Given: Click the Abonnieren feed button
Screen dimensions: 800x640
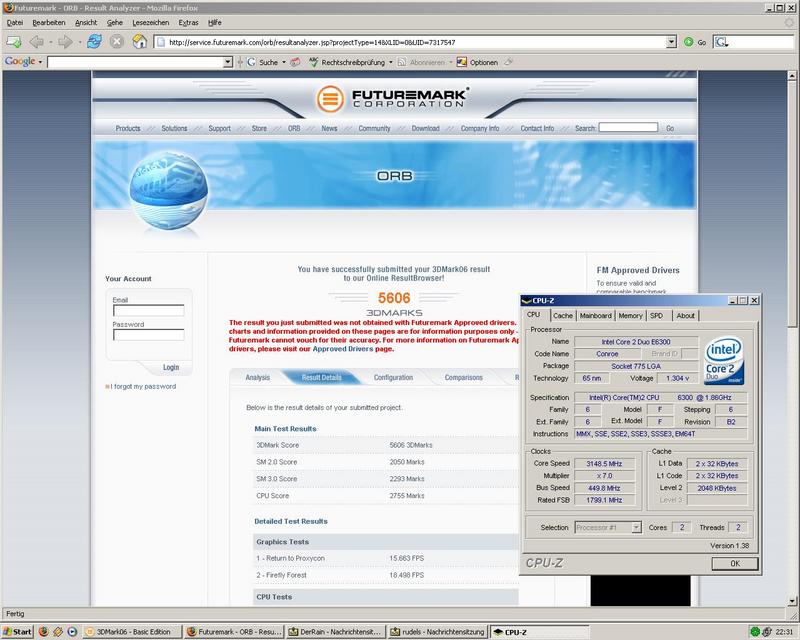Looking at the screenshot, I should (421, 62).
